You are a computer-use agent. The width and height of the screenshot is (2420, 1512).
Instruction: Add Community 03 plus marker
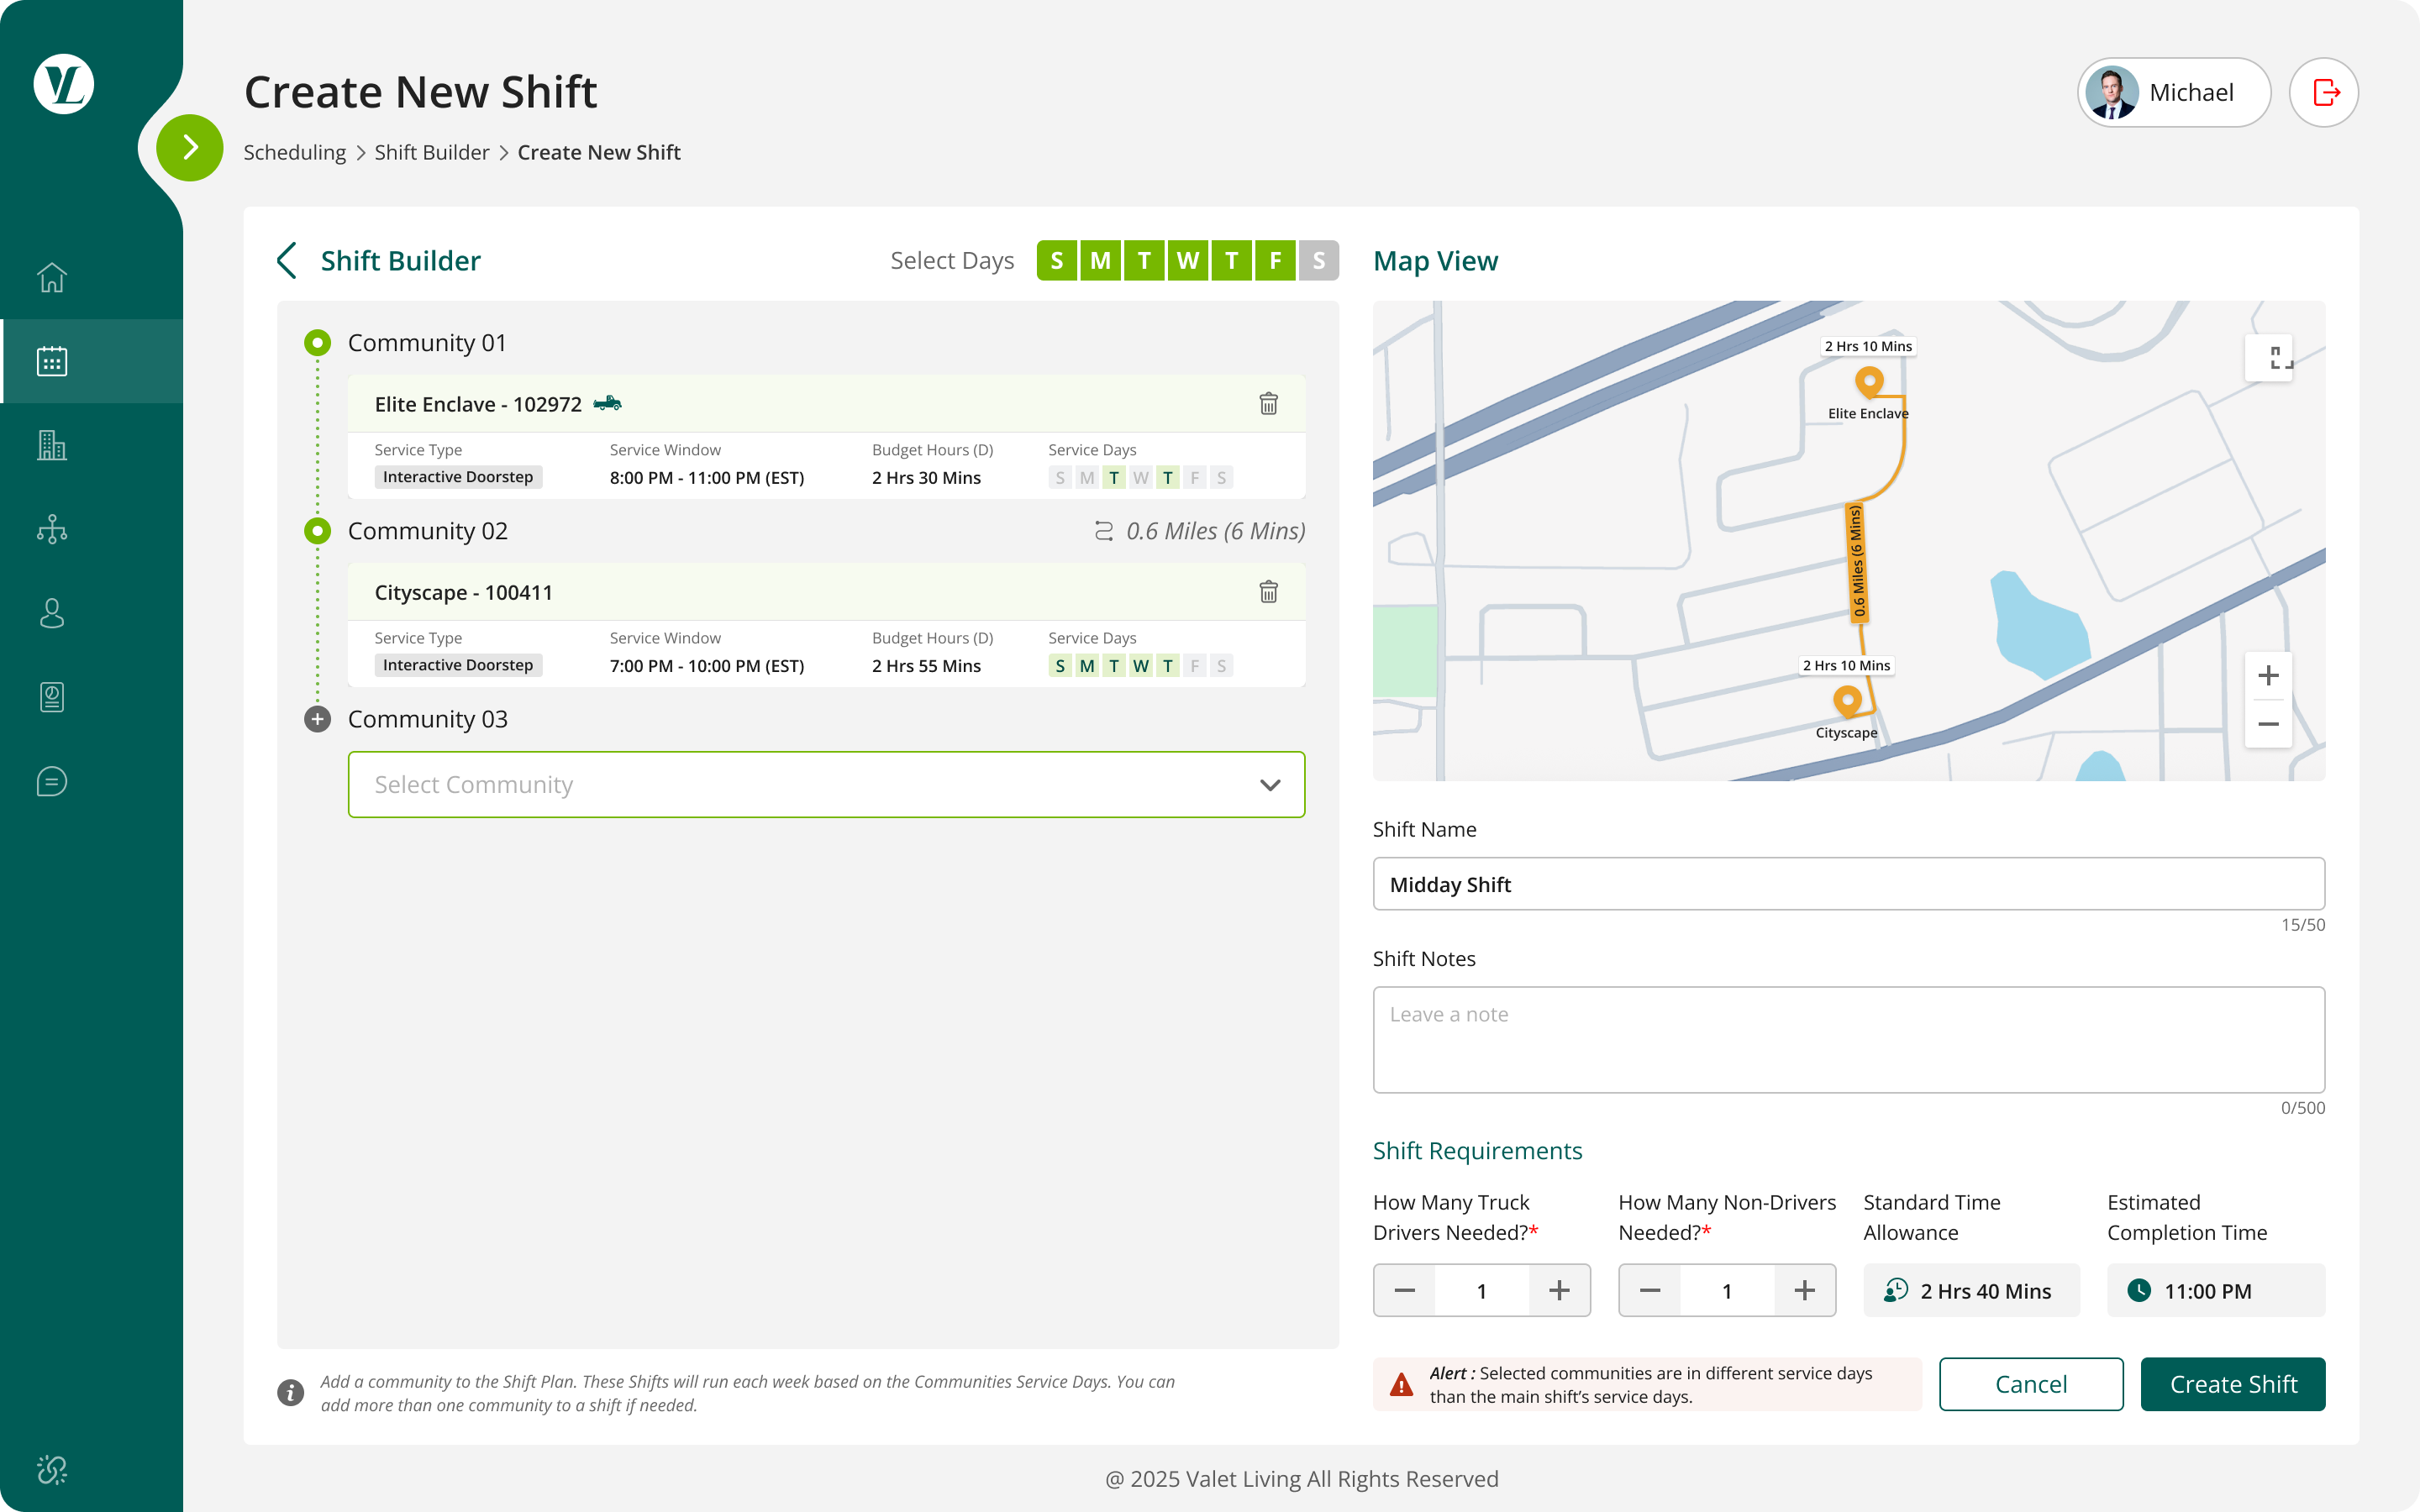click(317, 719)
